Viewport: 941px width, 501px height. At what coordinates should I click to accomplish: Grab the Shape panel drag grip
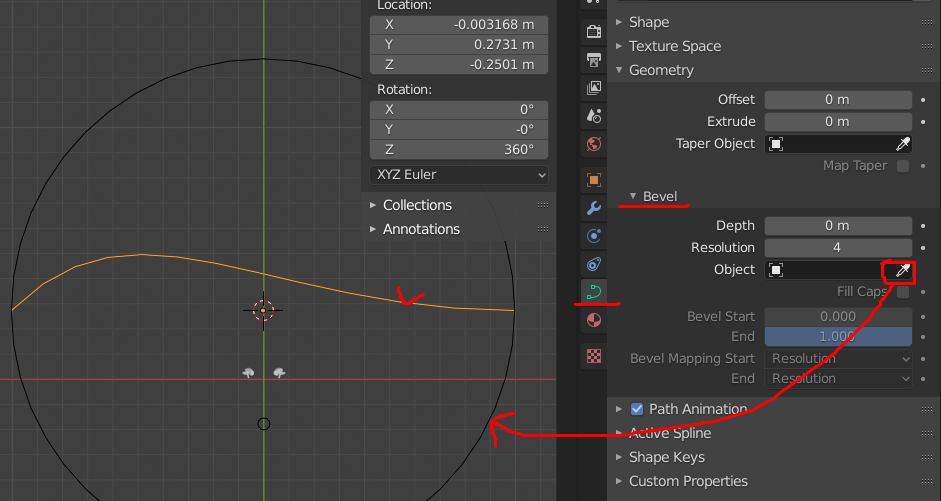tap(927, 22)
